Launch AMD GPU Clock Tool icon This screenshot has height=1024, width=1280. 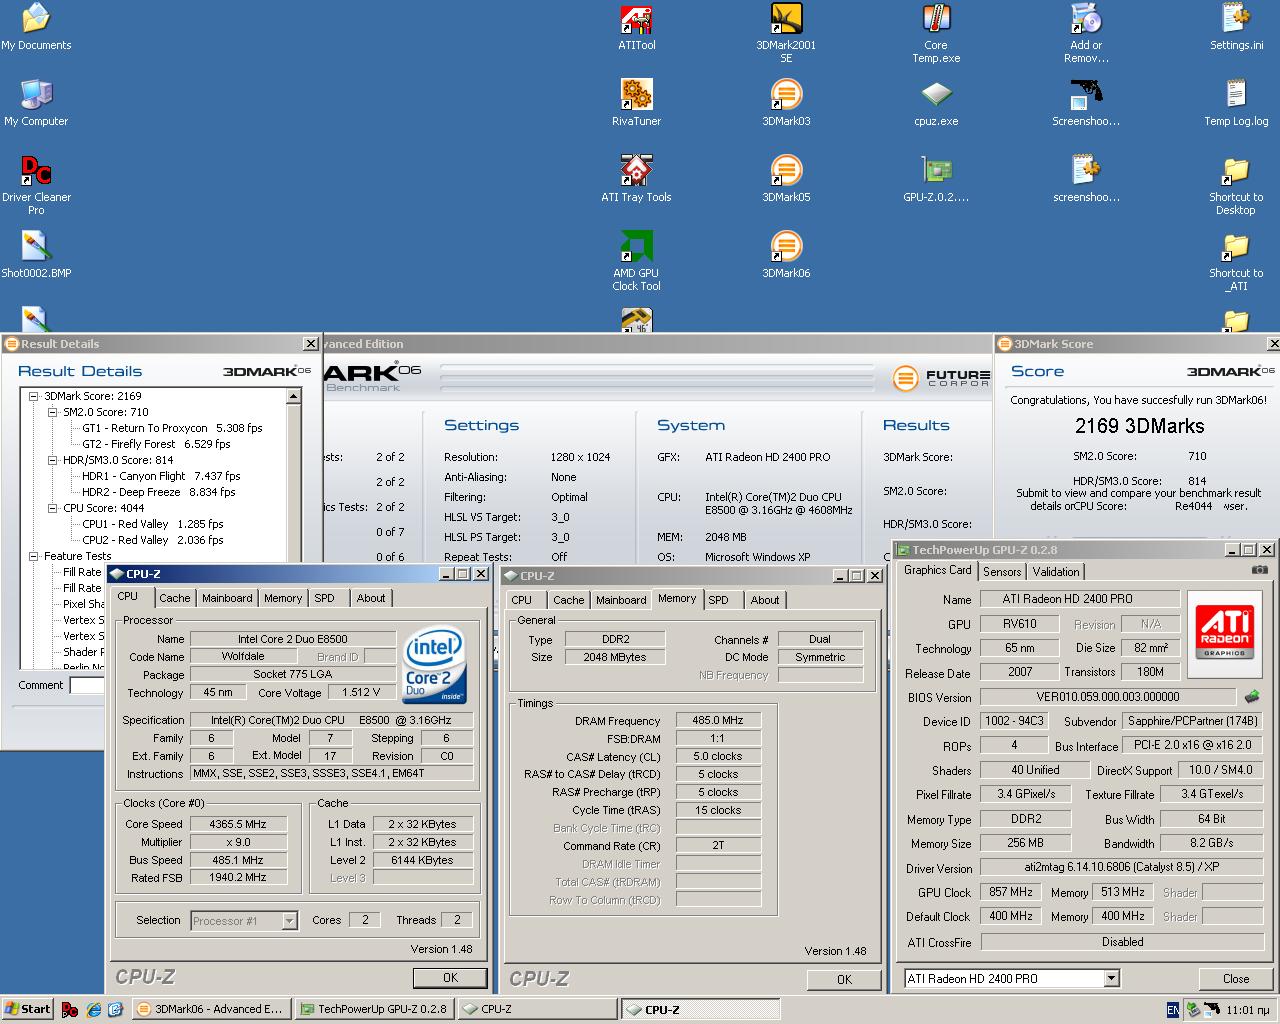pyautogui.click(x=636, y=261)
